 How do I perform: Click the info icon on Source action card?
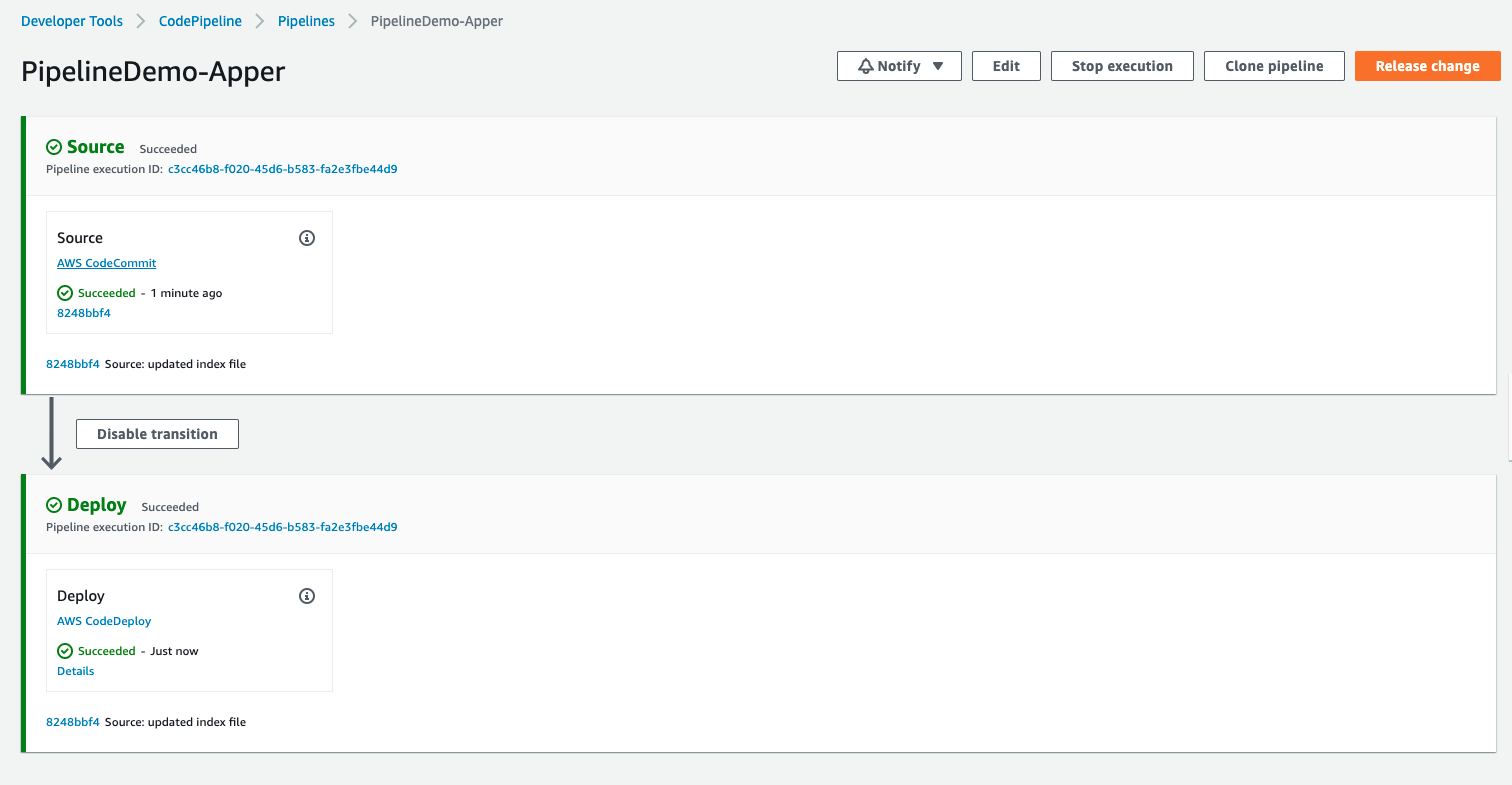pyautogui.click(x=307, y=238)
